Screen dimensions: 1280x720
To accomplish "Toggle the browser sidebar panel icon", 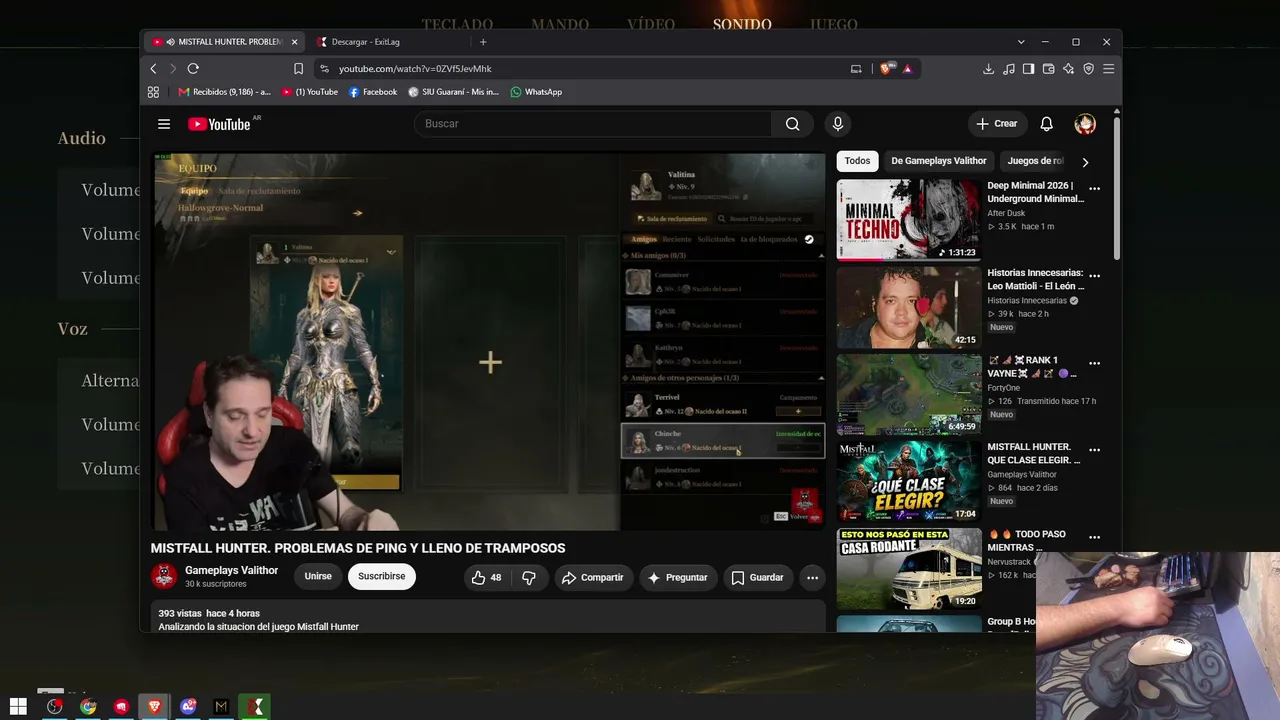I will (1028, 69).
